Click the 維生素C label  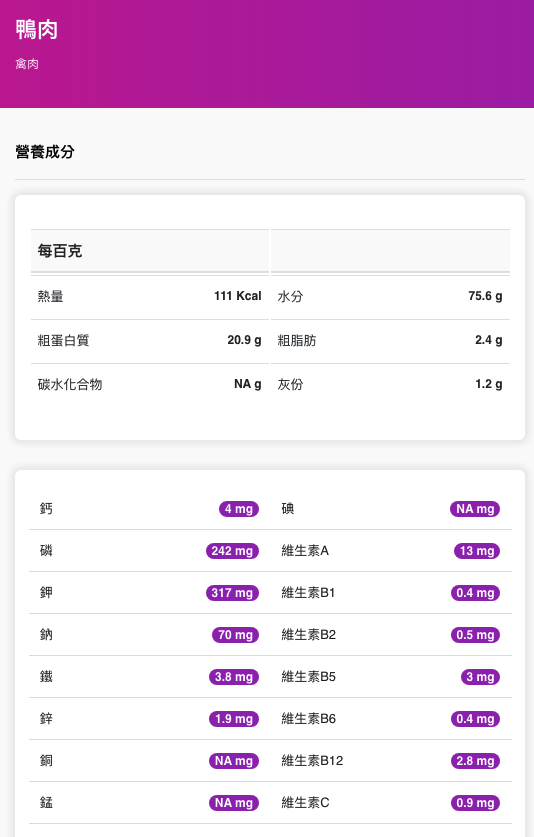(305, 803)
